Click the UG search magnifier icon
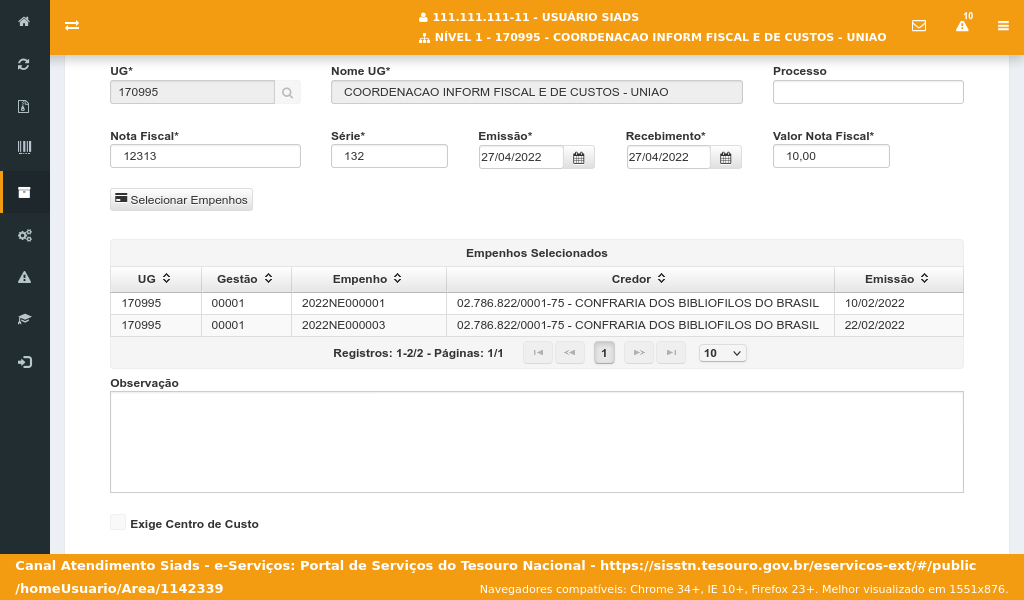 point(287,93)
